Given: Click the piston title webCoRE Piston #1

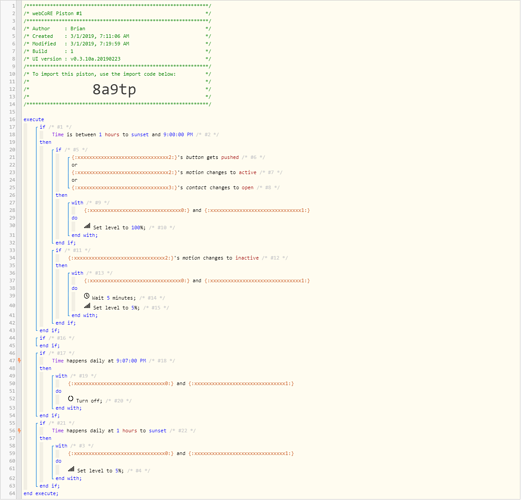Looking at the screenshot, I should (57, 13).
